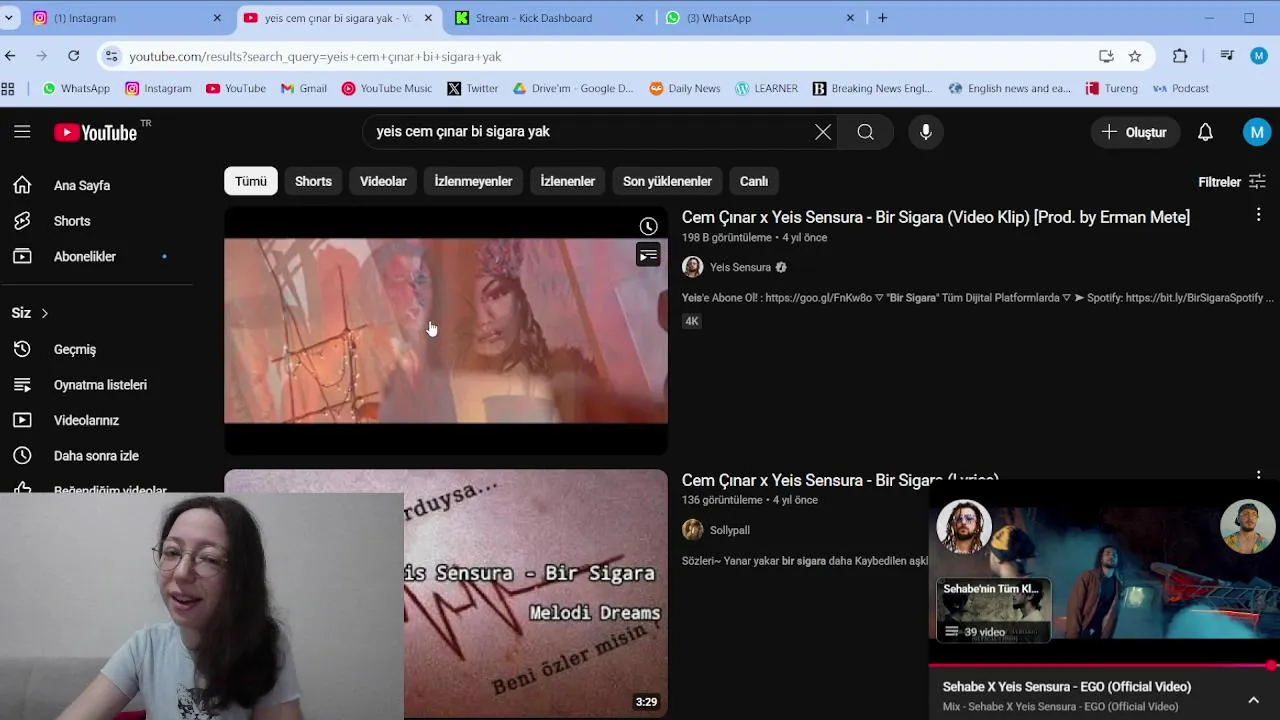Screen dimensions: 1280x720
Task: Click the Sollypall channel avatar
Action: click(692, 530)
